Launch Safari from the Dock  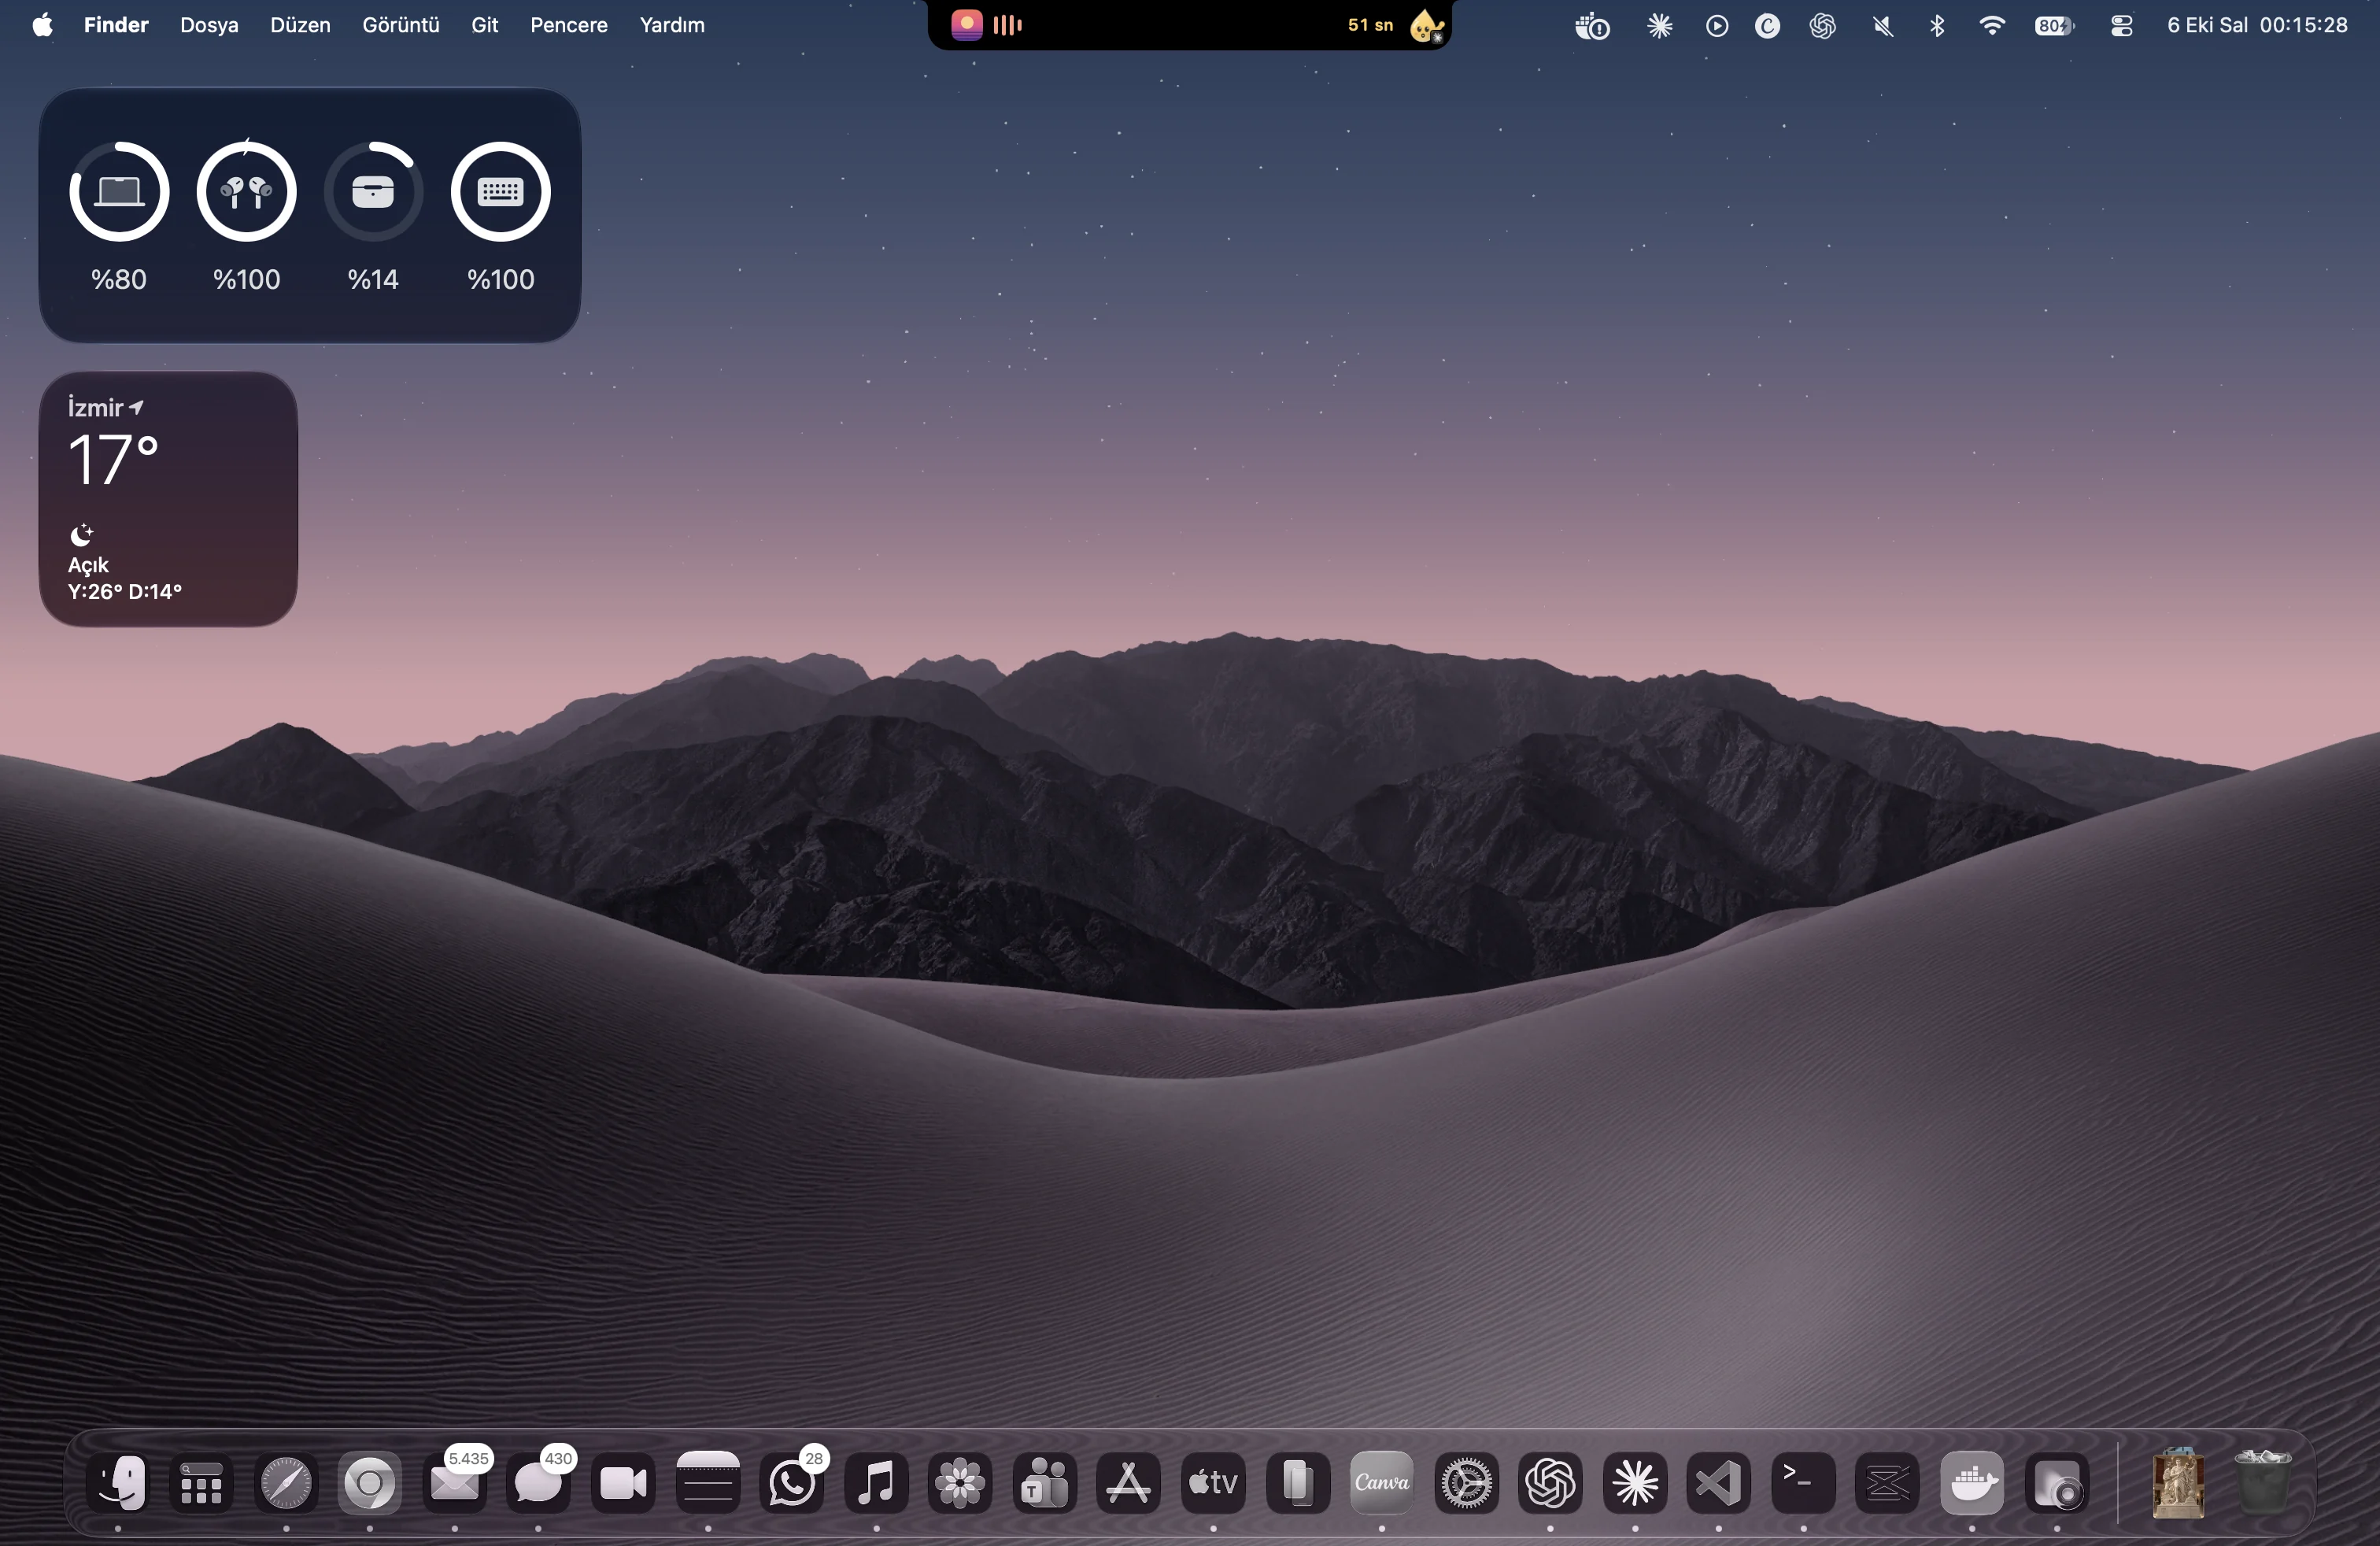[x=286, y=1482]
